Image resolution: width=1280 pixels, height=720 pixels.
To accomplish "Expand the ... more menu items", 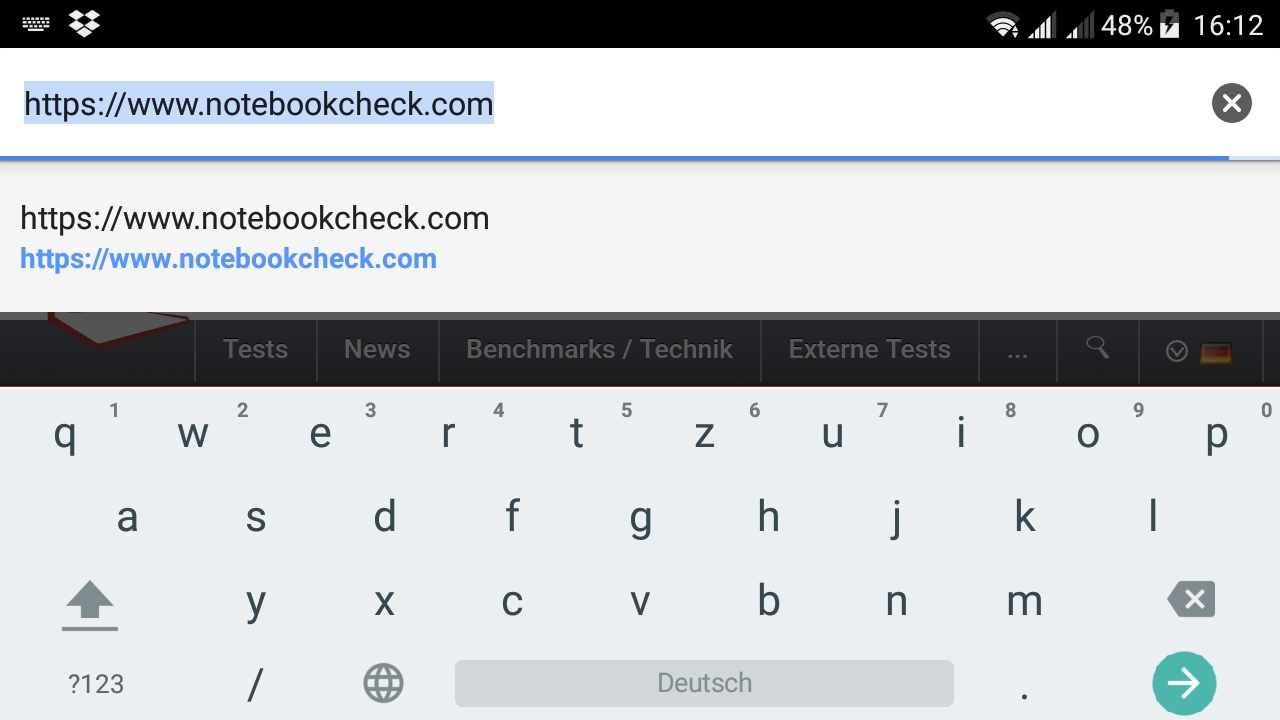I will (1017, 350).
